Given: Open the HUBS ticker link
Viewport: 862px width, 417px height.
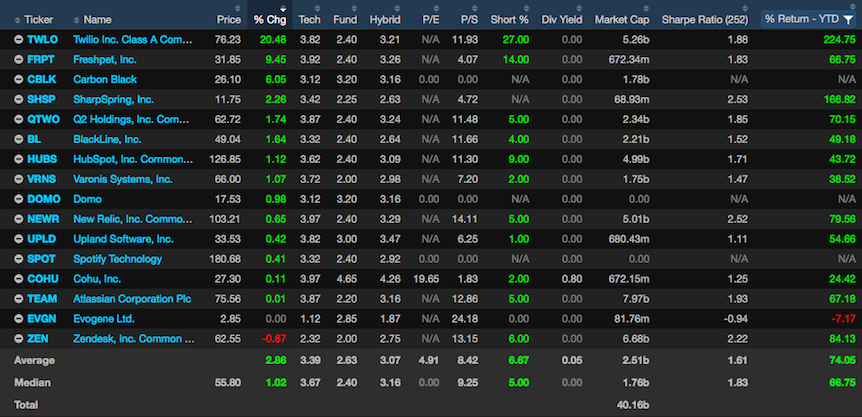Looking at the screenshot, I should tap(42, 159).
